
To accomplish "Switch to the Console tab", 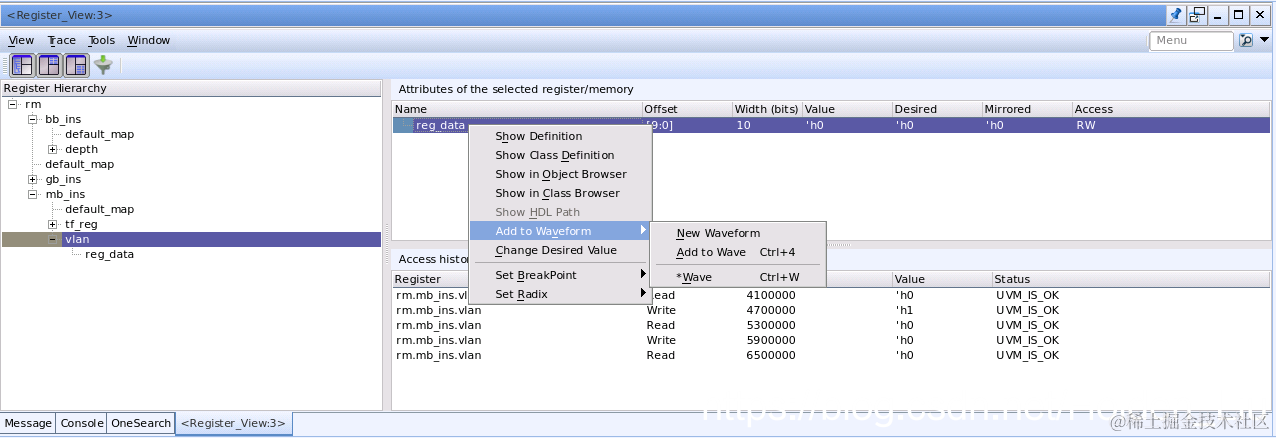I will pyautogui.click(x=82, y=423).
